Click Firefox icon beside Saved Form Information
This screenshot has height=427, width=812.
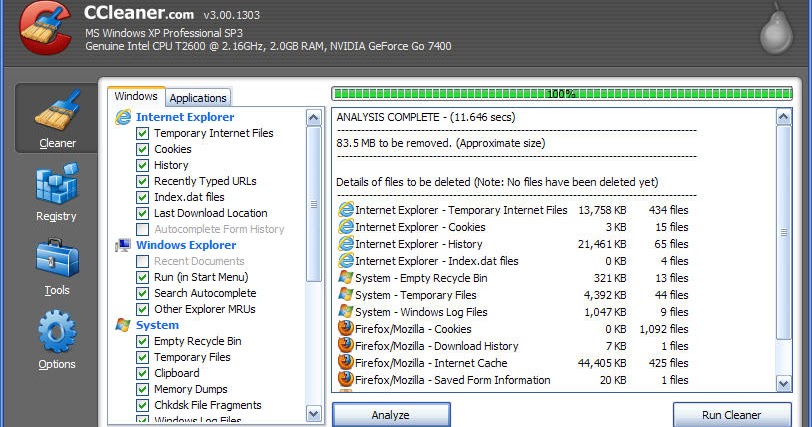point(345,379)
